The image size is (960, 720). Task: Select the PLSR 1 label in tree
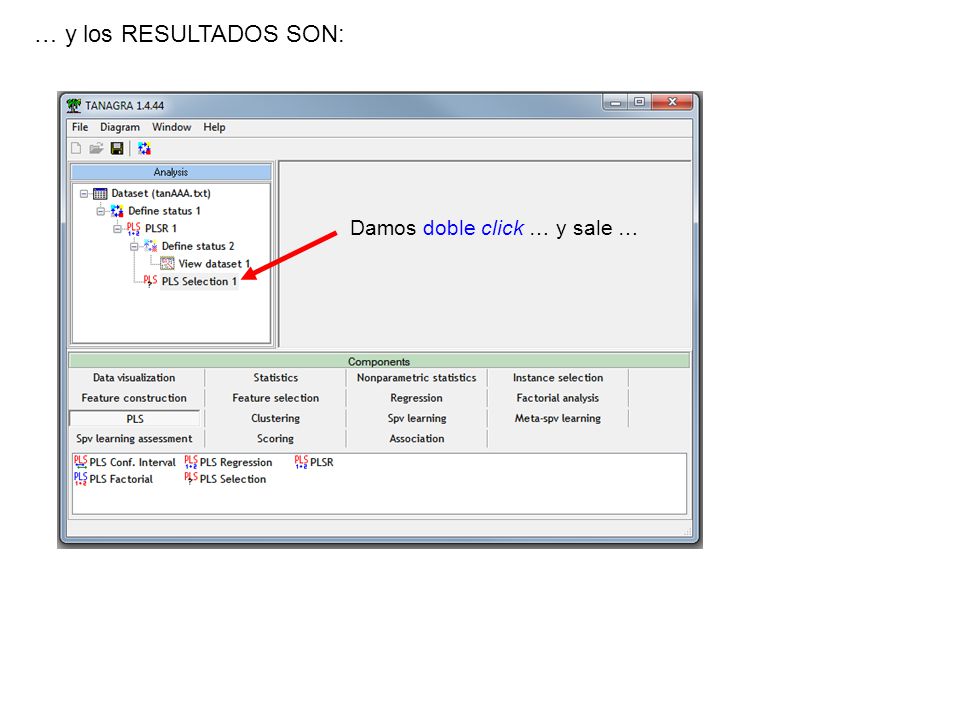(x=161, y=228)
